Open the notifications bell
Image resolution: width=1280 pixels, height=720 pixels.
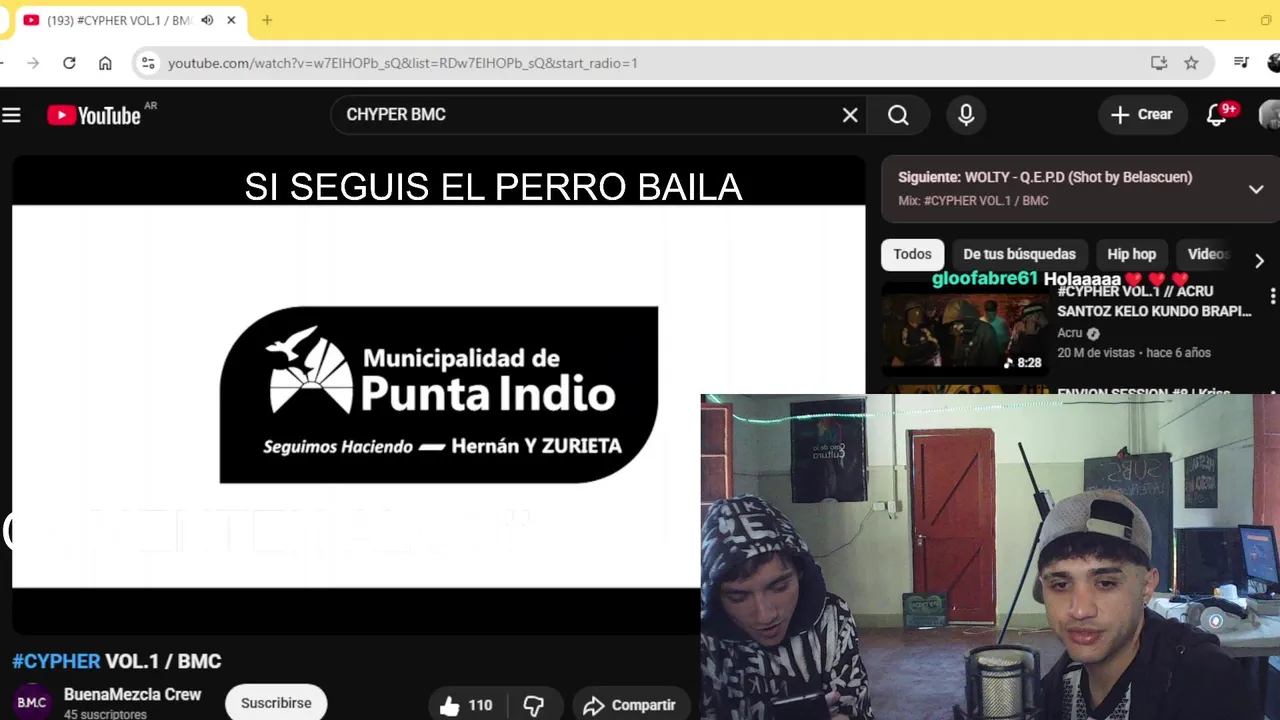[x=1217, y=115]
